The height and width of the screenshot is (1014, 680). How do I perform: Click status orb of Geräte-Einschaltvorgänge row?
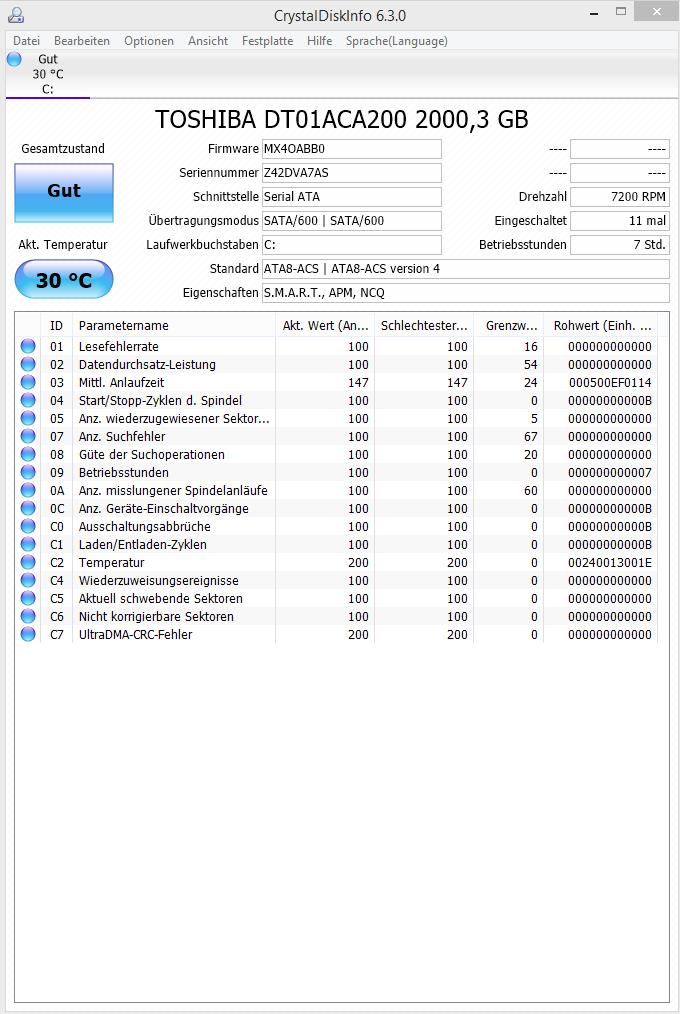pyautogui.click(x=28, y=508)
